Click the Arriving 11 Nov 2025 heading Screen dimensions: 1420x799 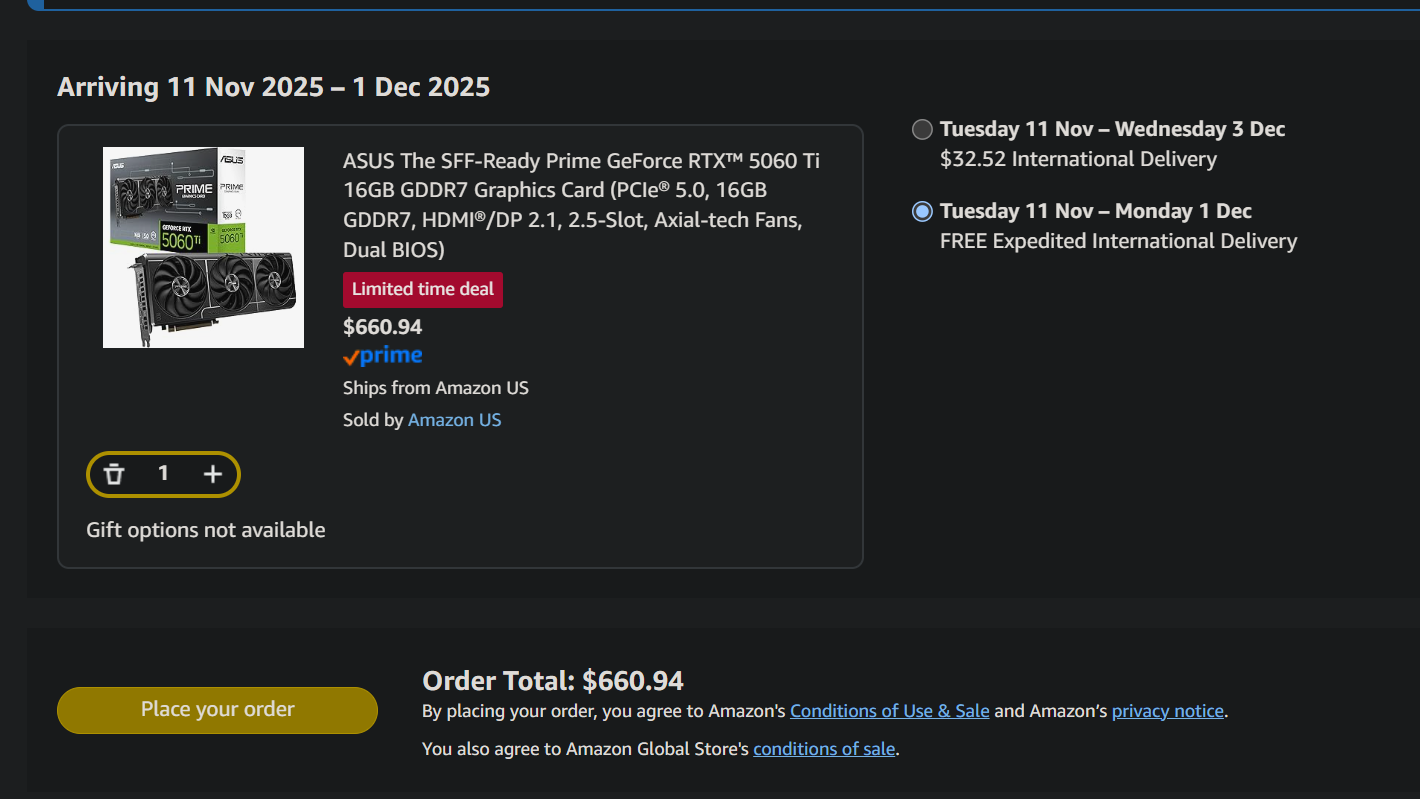[273, 87]
